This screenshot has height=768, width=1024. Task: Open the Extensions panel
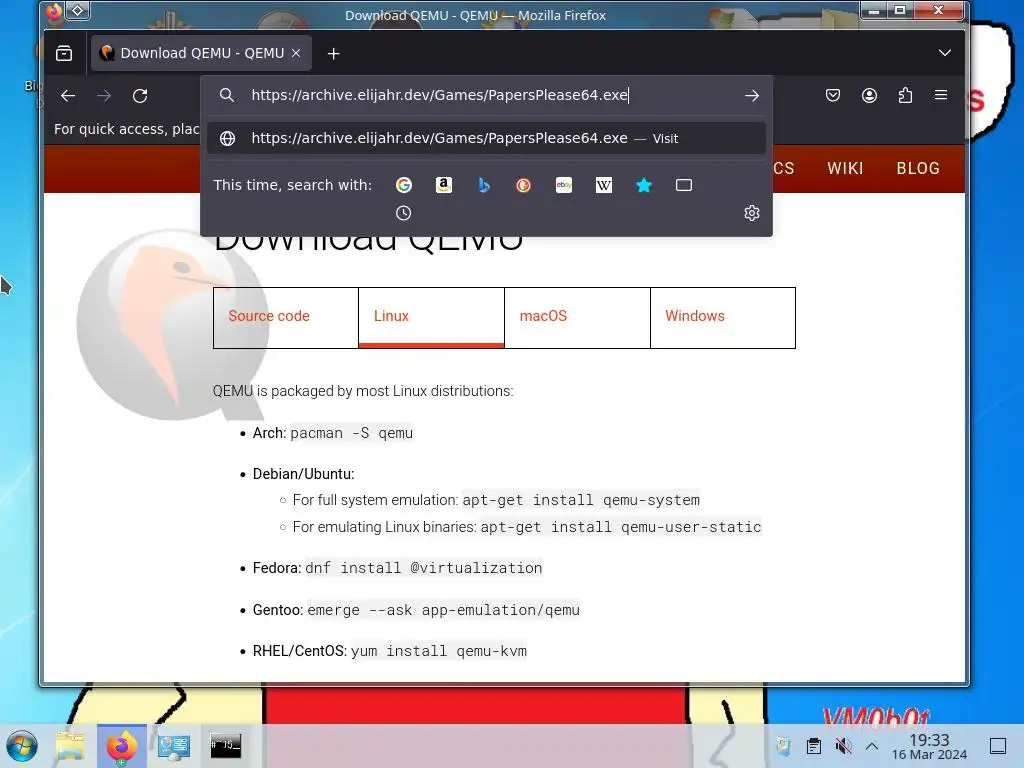(905, 95)
